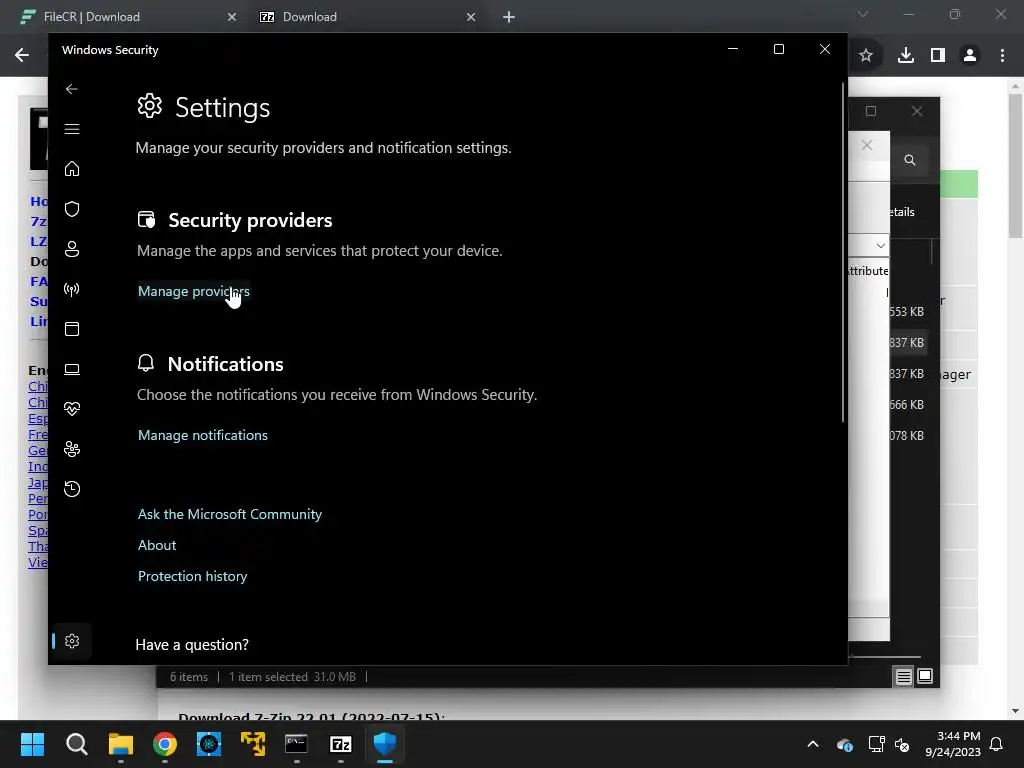
Task: Open Account protection person icon
Action: 72,249
